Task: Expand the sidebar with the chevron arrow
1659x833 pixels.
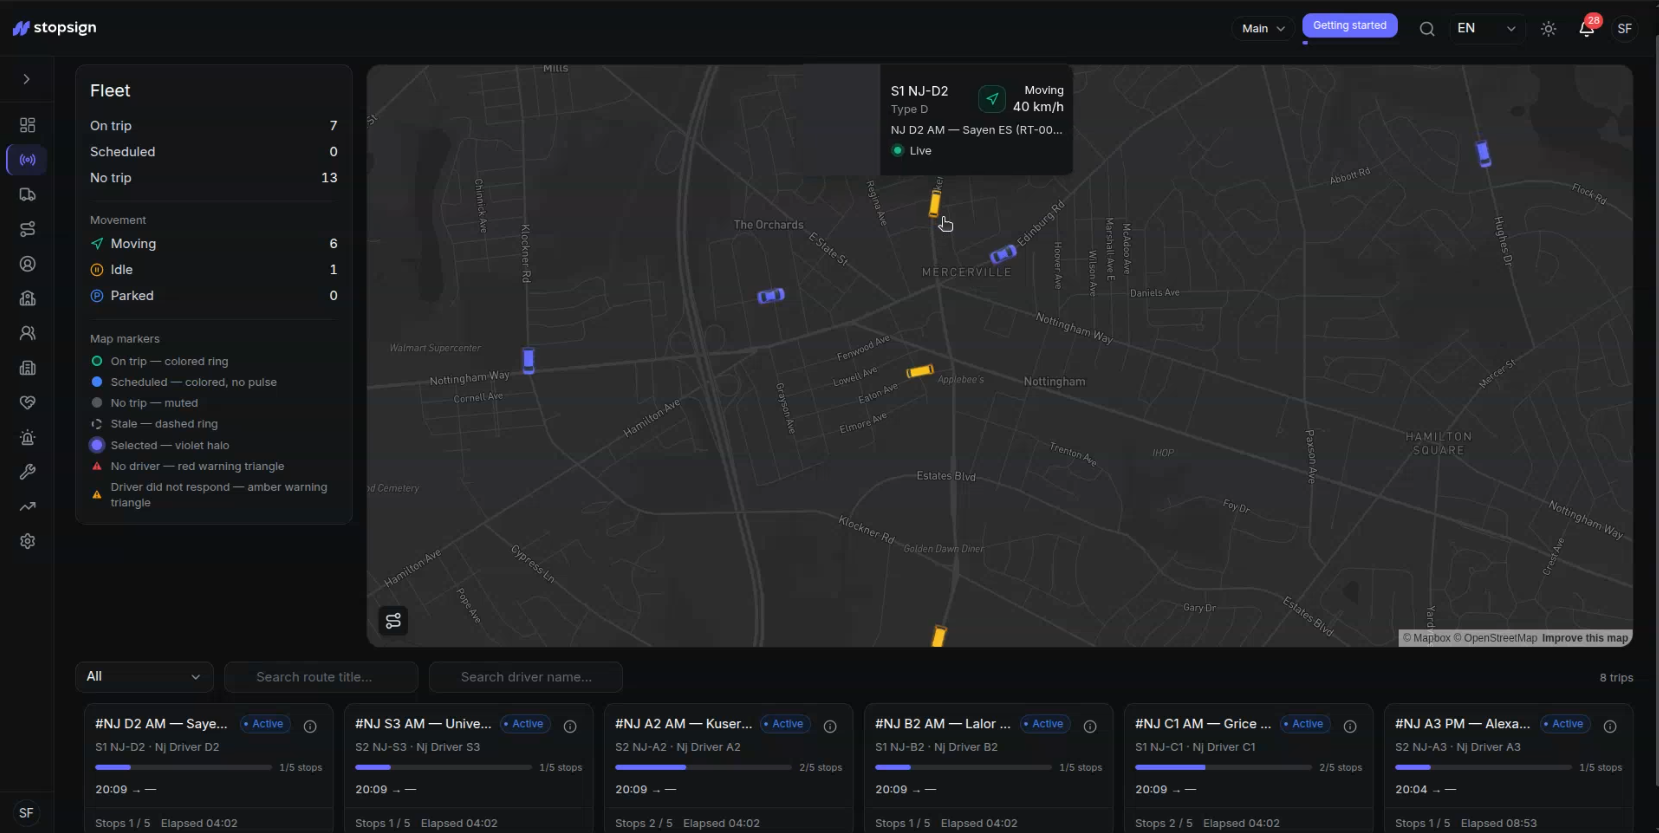Action: pos(27,79)
